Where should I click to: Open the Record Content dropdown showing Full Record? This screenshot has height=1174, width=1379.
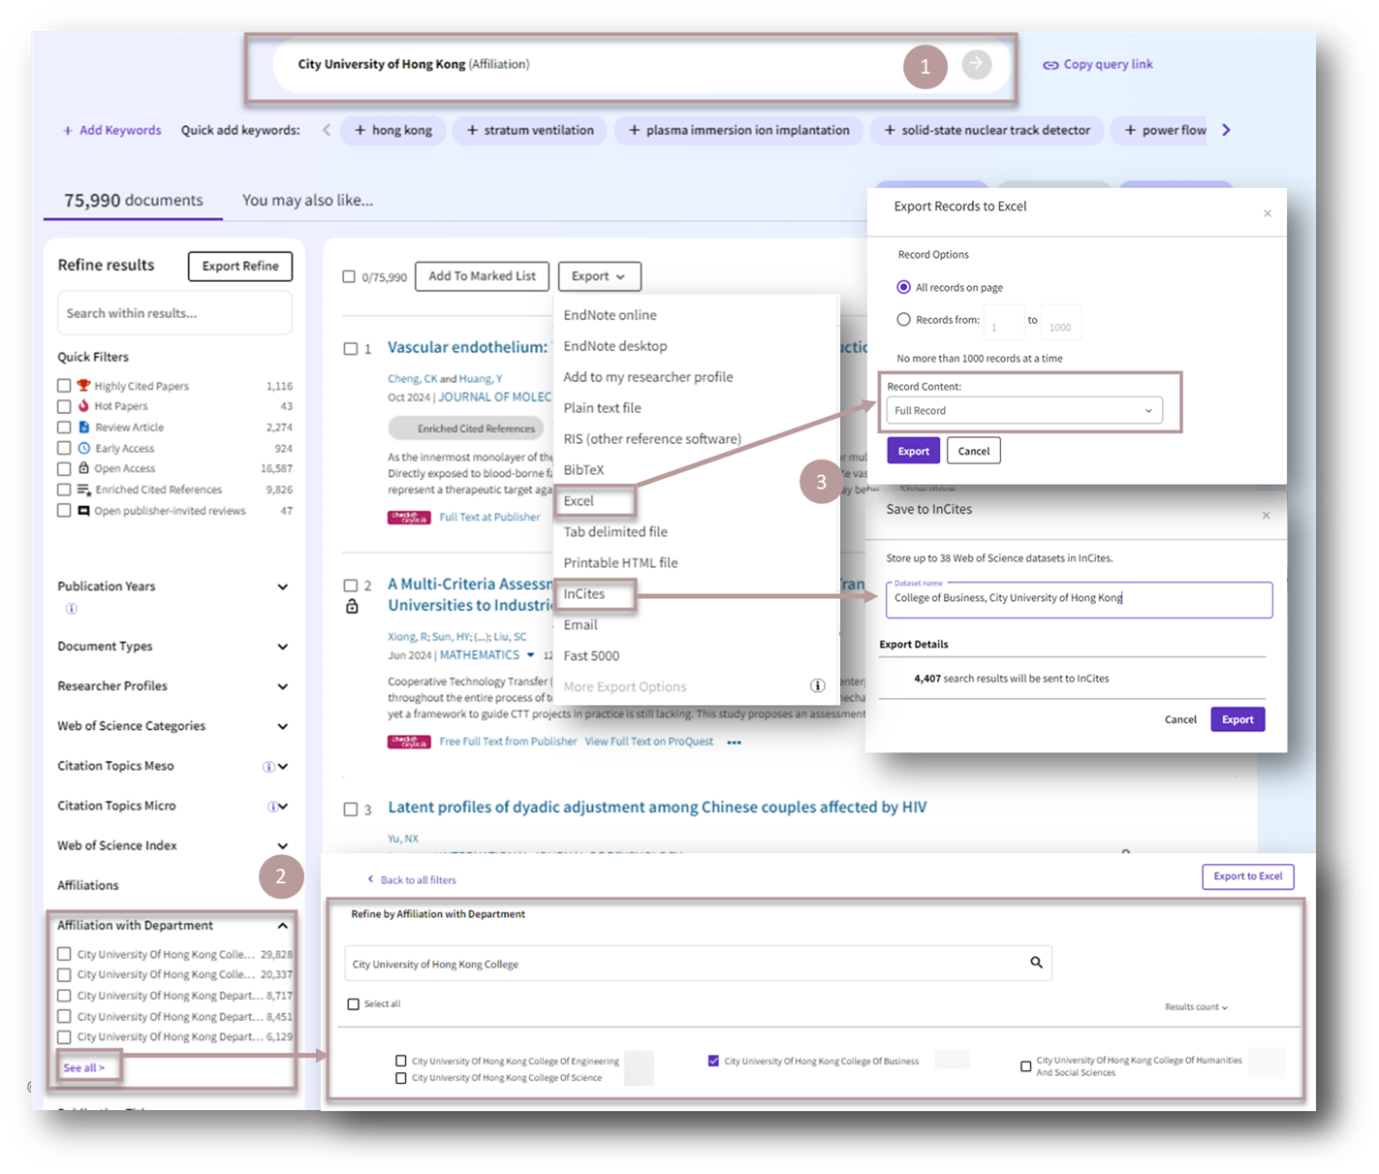tap(1024, 410)
